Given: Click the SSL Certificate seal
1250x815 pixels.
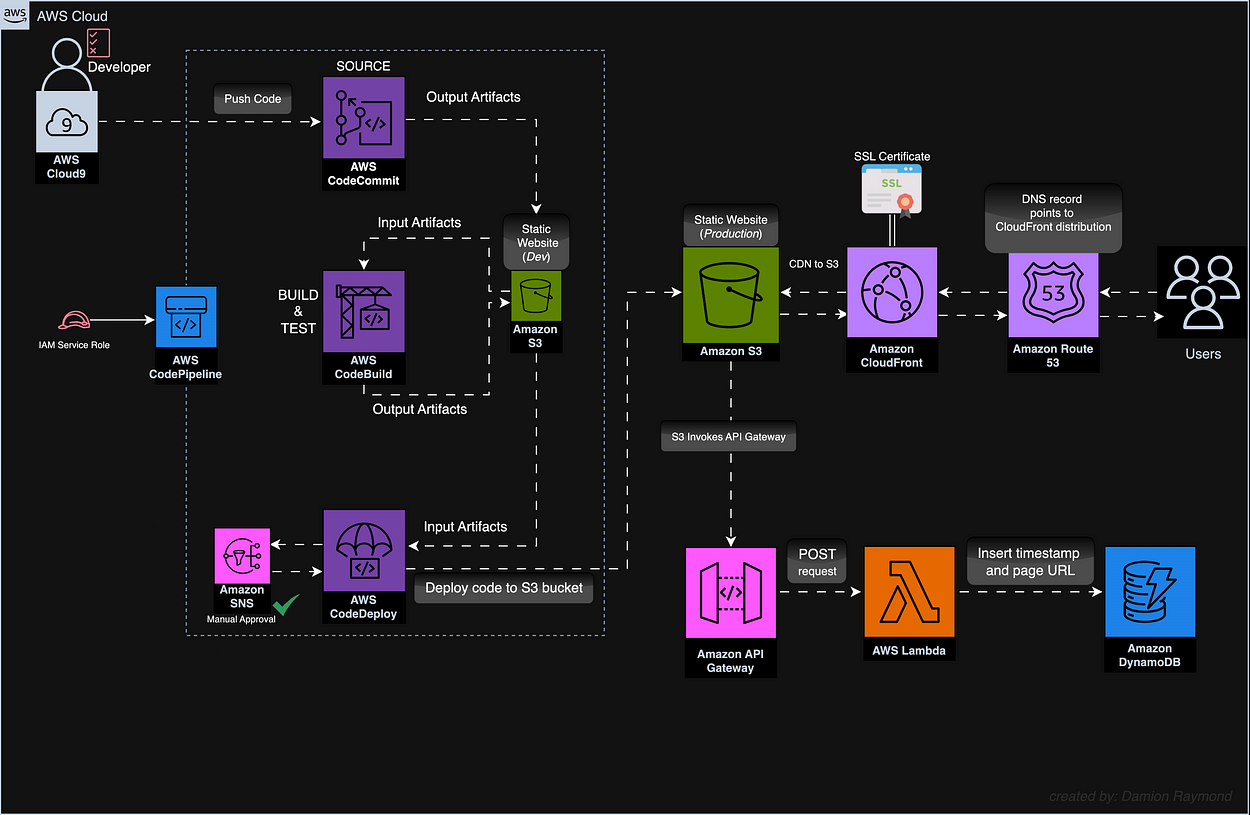Looking at the screenshot, I should click(890, 186).
